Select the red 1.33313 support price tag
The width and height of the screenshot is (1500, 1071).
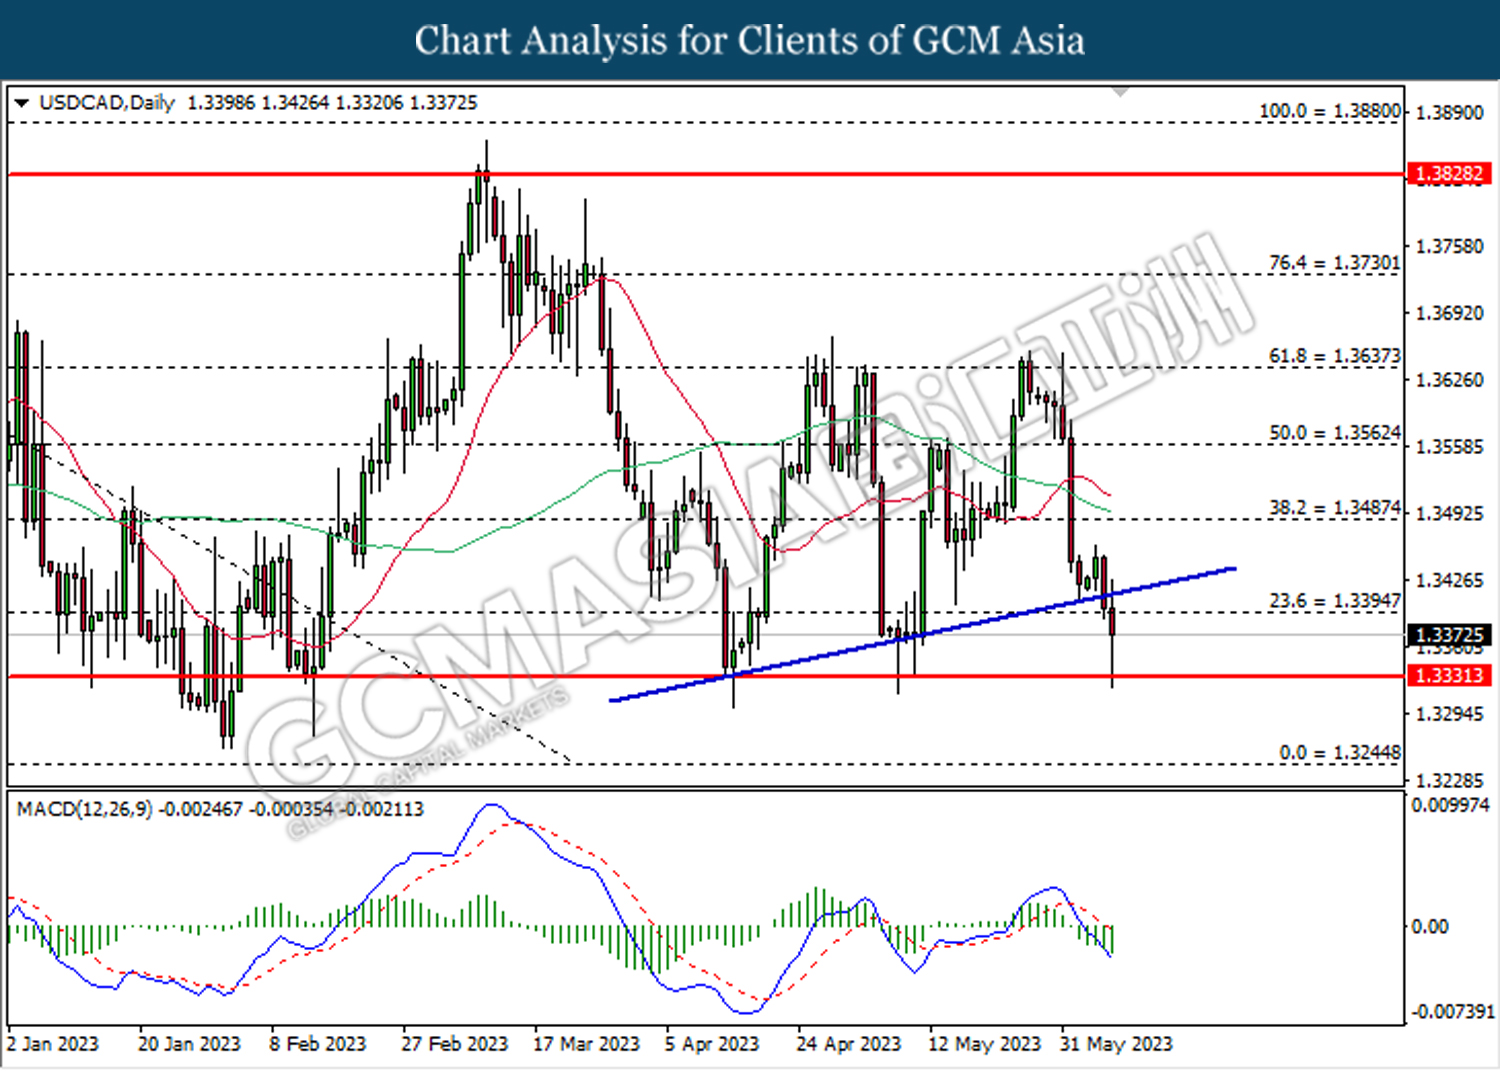click(1449, 676)
